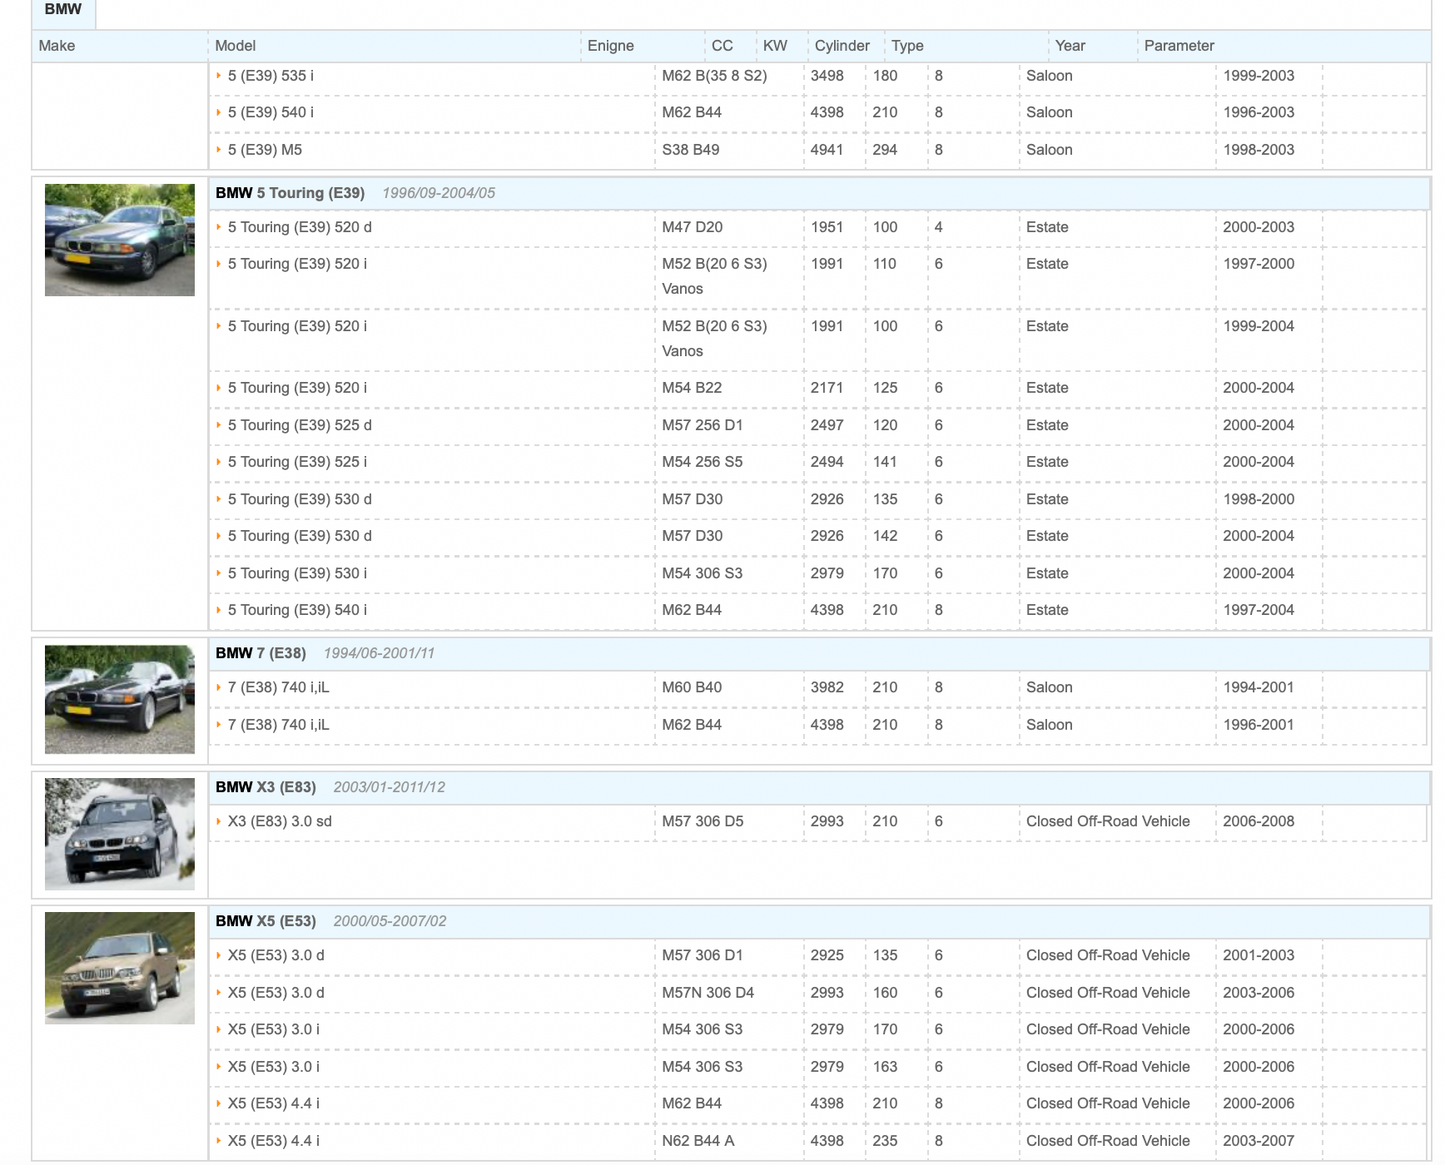This screenshot has width=1445, height=1165.
Task: Select the 5 (E39) 535 i model link
Action: tap(270, 76)
